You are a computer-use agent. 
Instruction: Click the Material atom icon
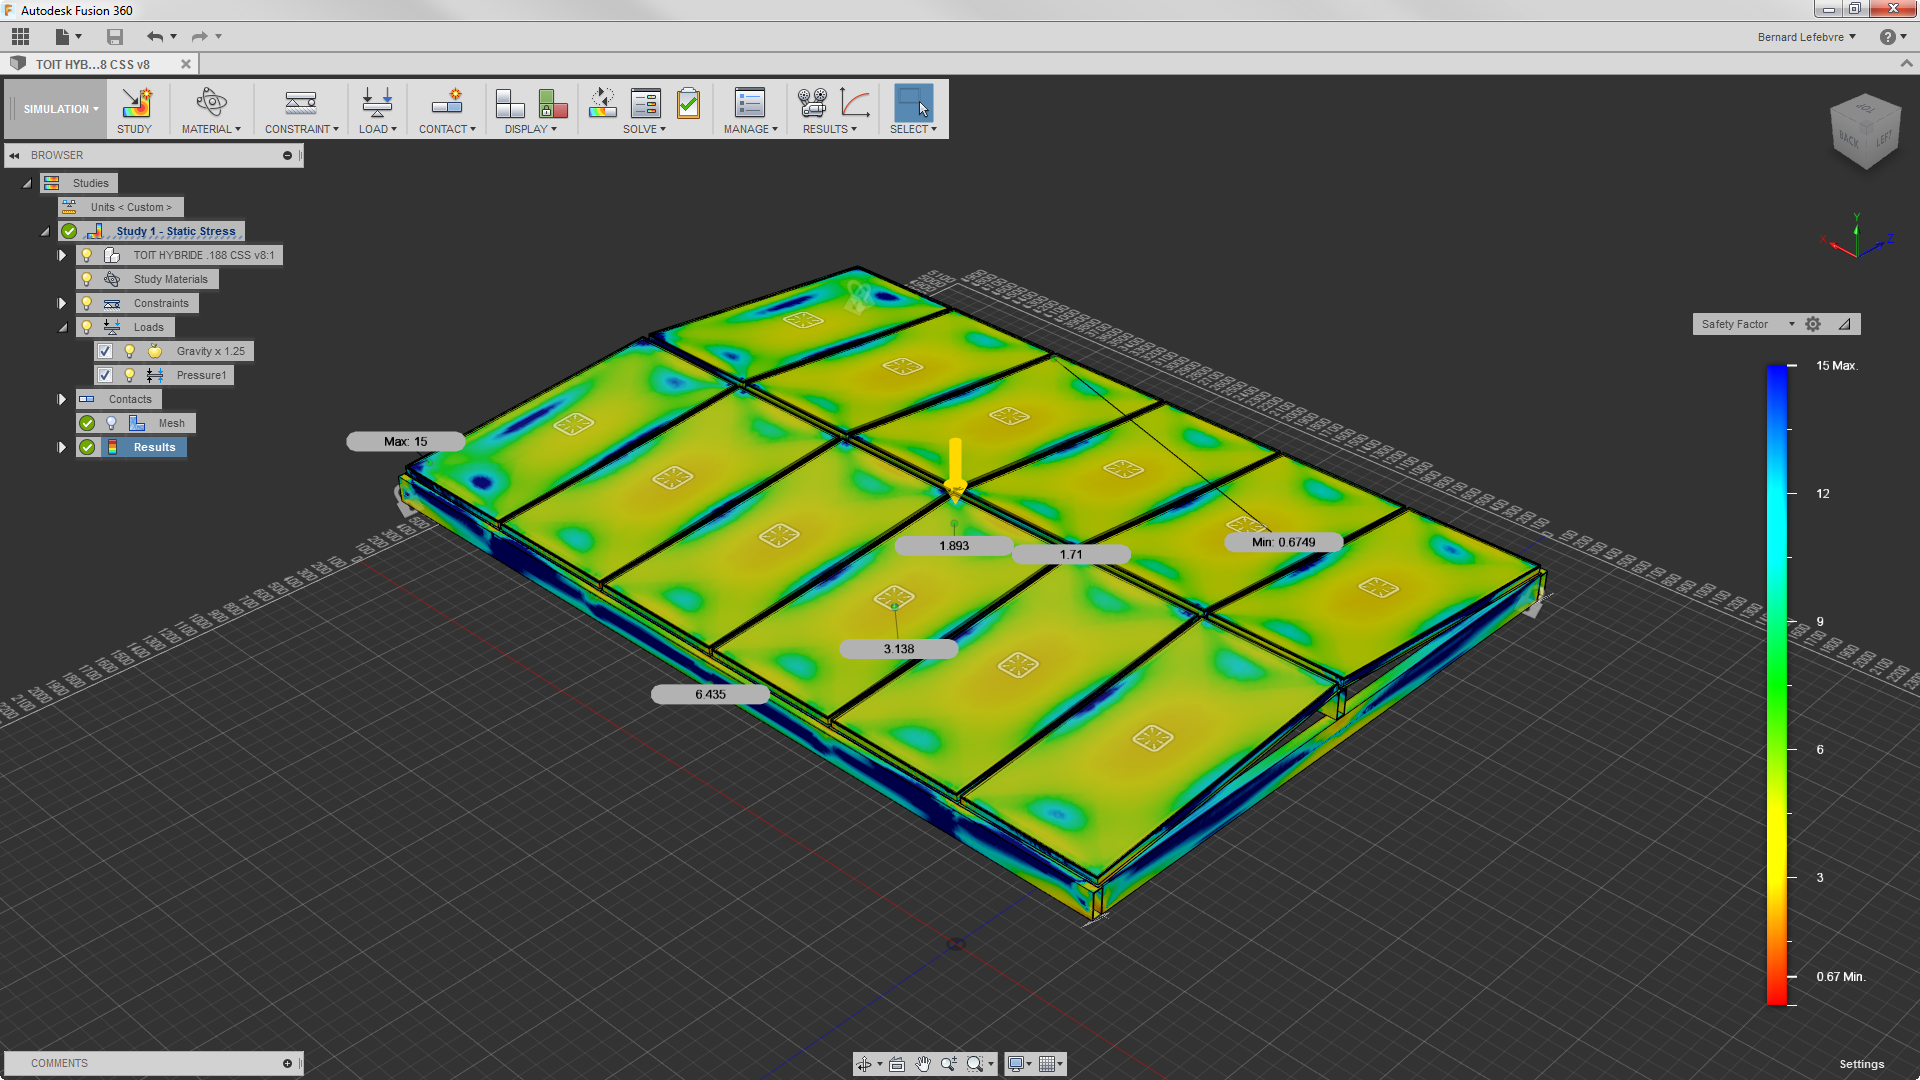point(211,103)
